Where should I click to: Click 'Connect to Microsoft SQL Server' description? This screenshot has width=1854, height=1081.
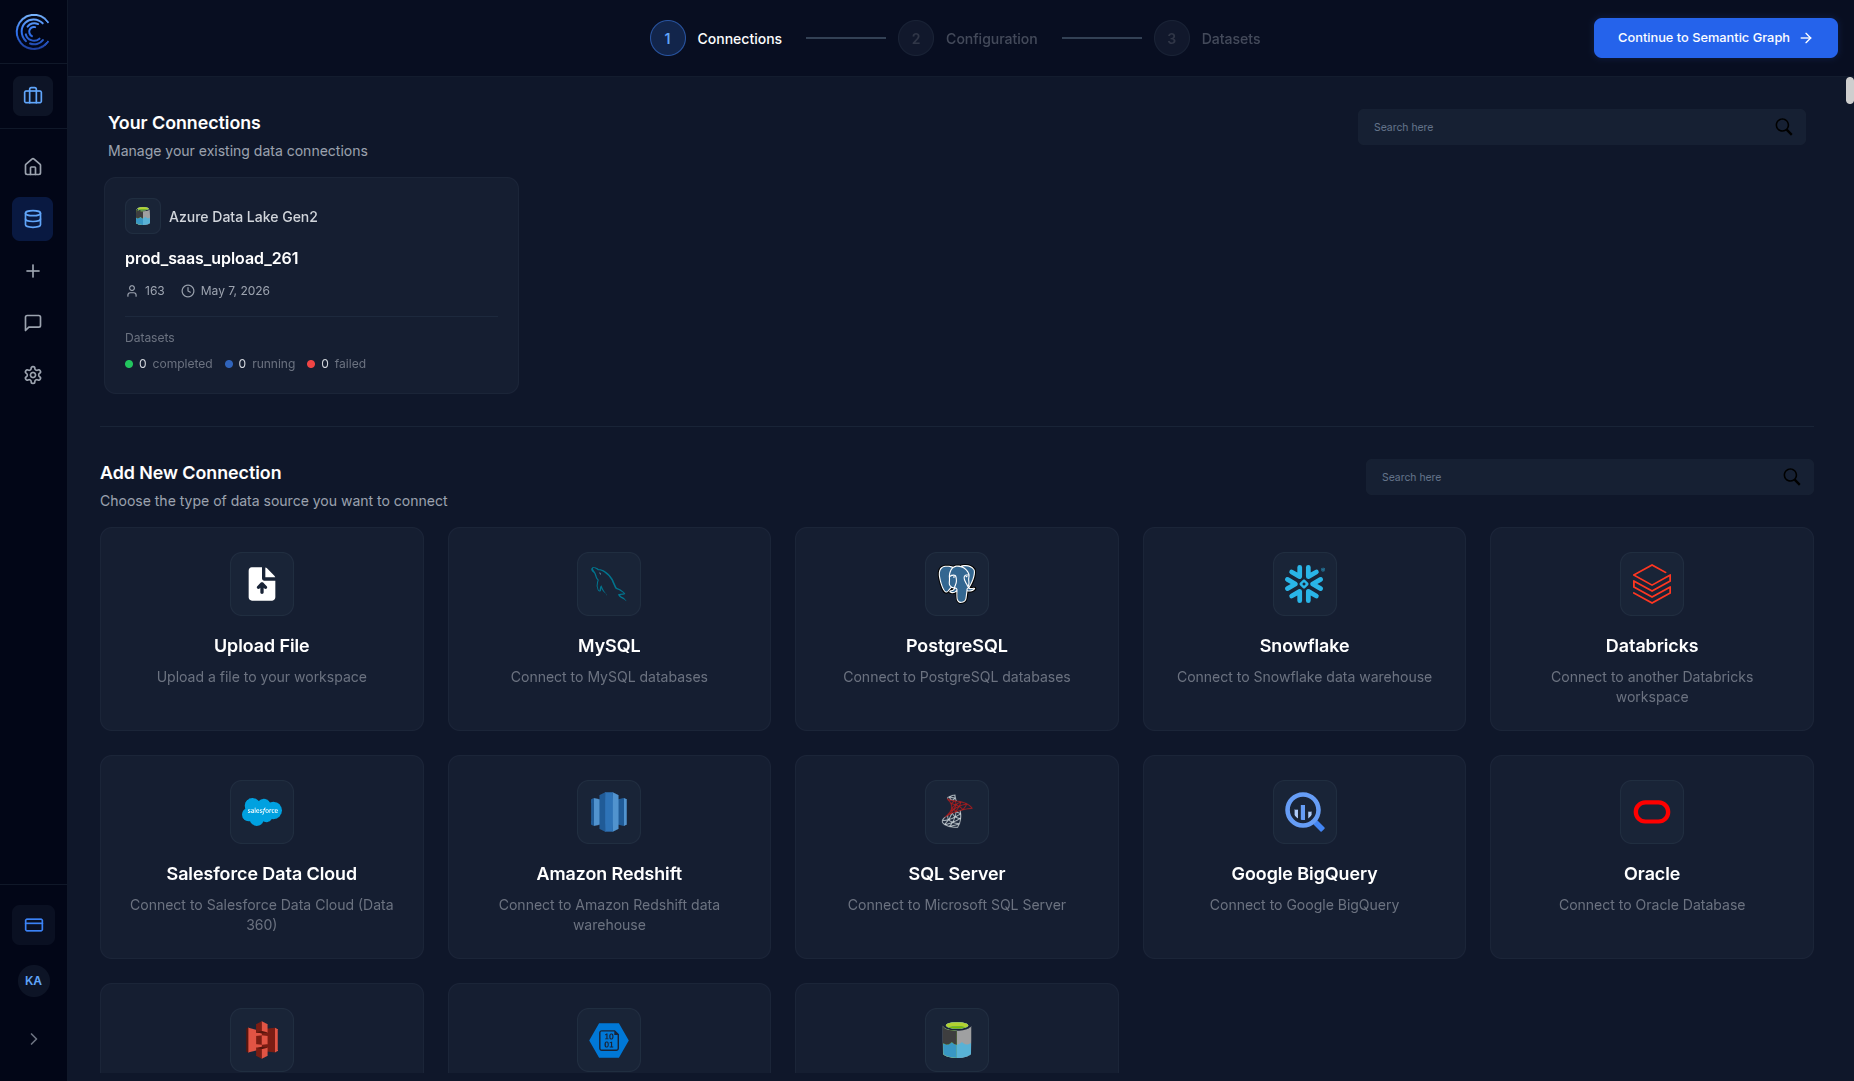957,905
